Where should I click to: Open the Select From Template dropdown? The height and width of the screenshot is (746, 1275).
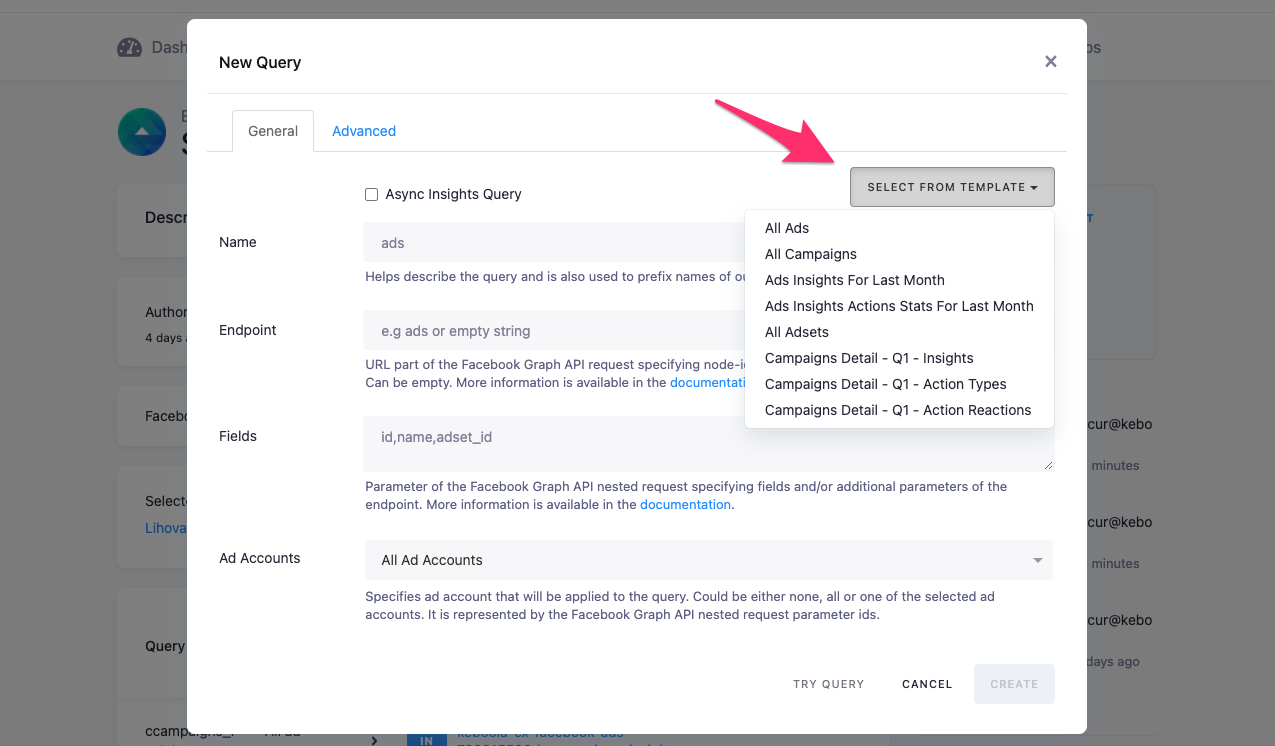952,187
